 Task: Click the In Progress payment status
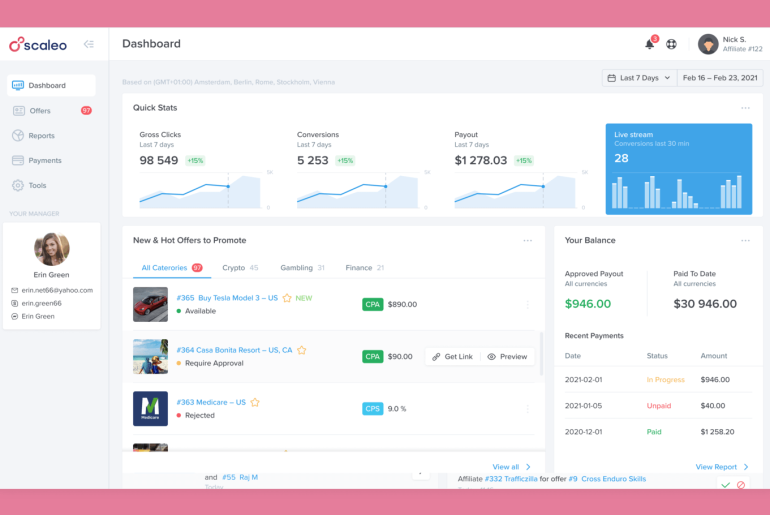[x=665, y=380]
